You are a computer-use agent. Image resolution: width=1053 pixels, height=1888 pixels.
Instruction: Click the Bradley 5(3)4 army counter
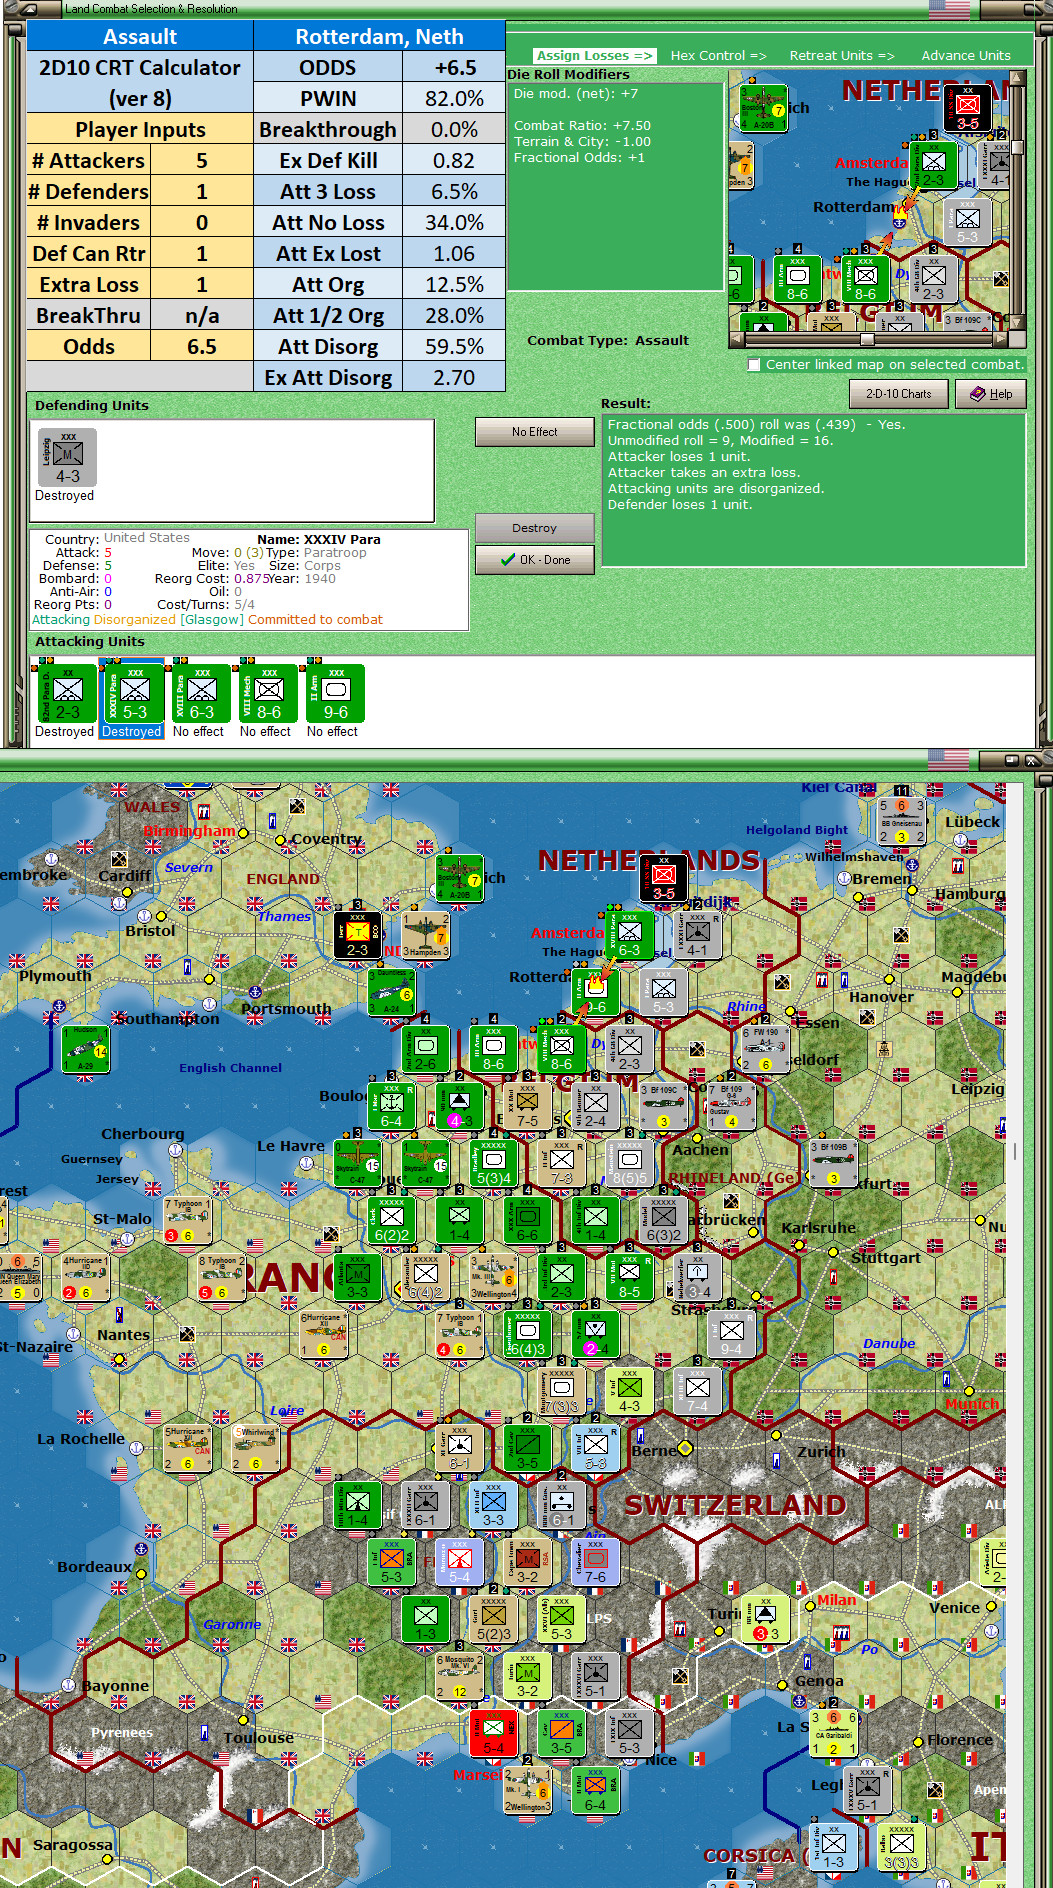[494, 1163]
